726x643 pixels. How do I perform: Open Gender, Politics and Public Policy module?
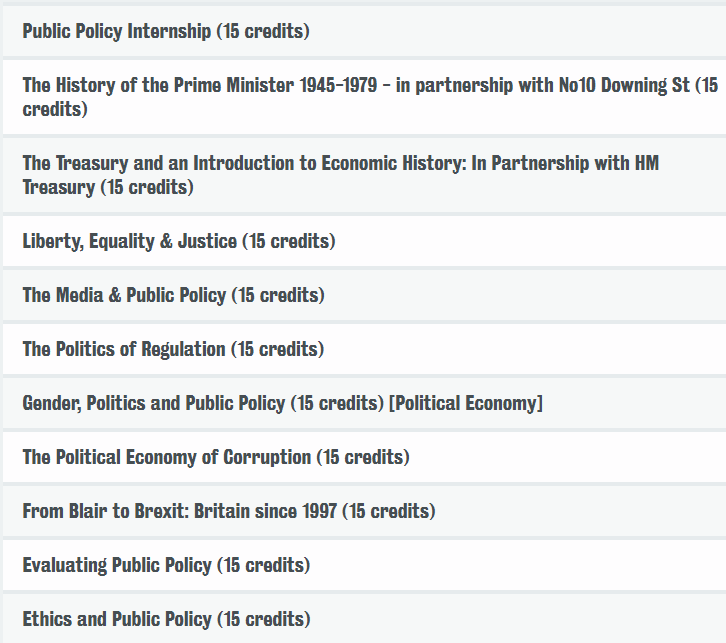(x=364, y=403)
